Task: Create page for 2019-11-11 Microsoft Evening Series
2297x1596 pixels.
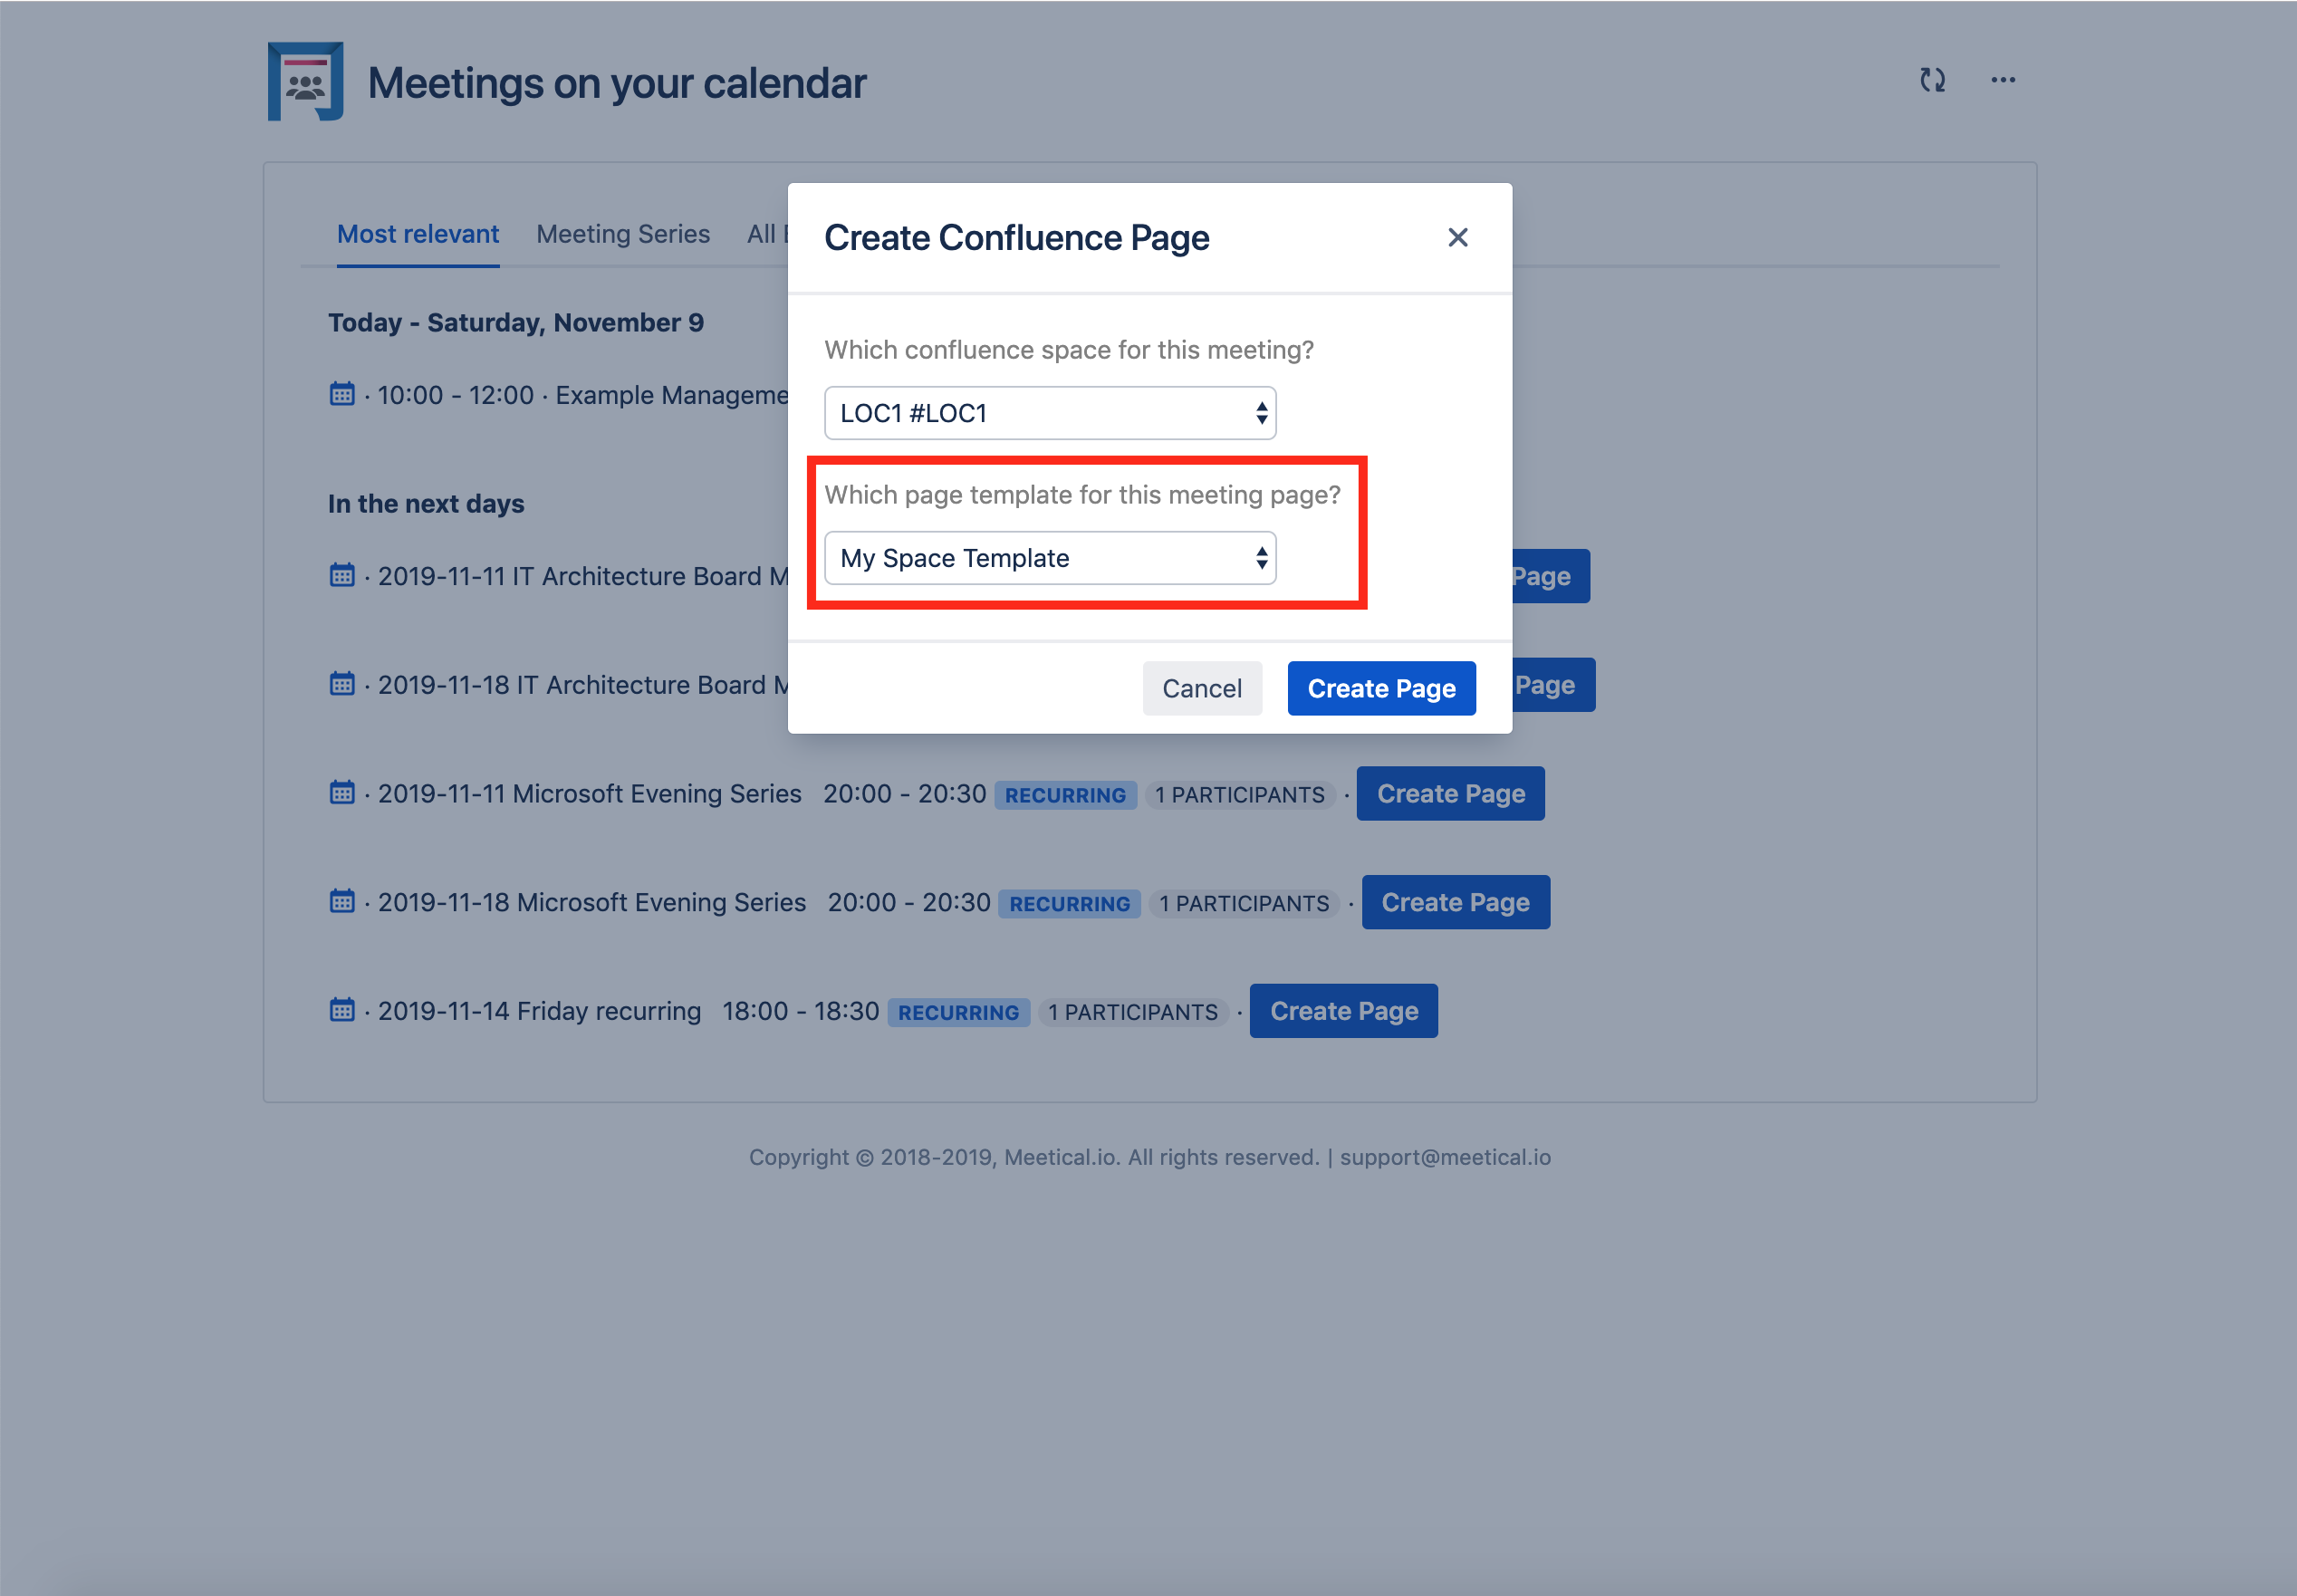Action: coord(1450,794)
